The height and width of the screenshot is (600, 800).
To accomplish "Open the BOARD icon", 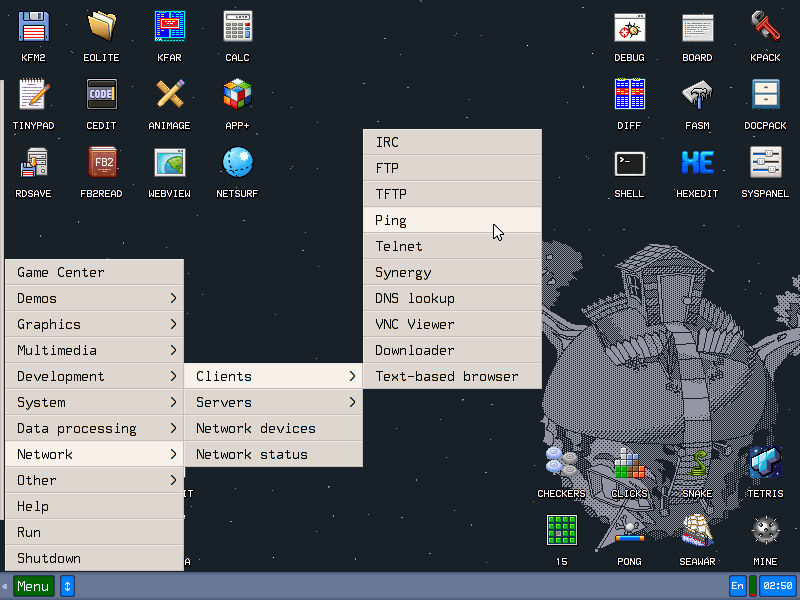I will [697, 27].
